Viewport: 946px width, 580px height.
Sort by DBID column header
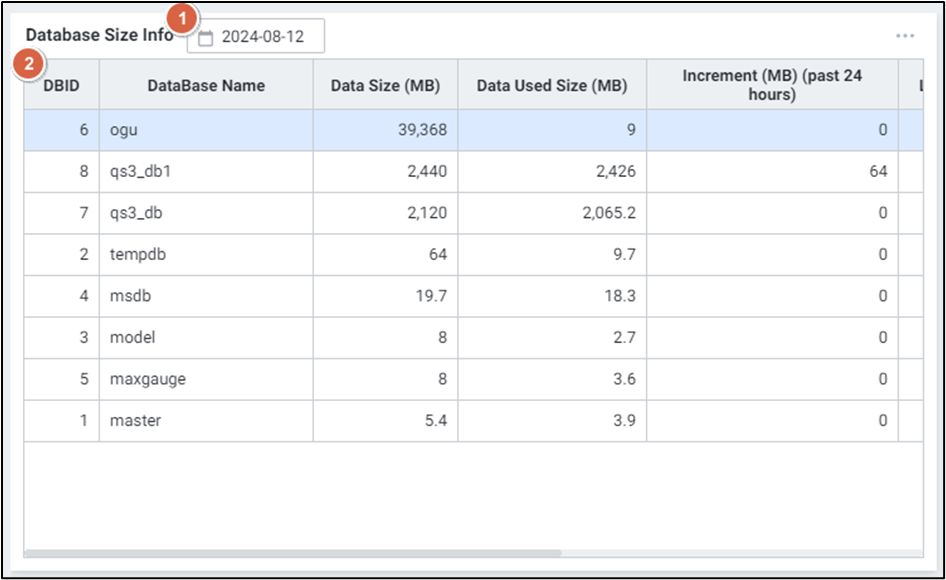(x=61, y=85)
